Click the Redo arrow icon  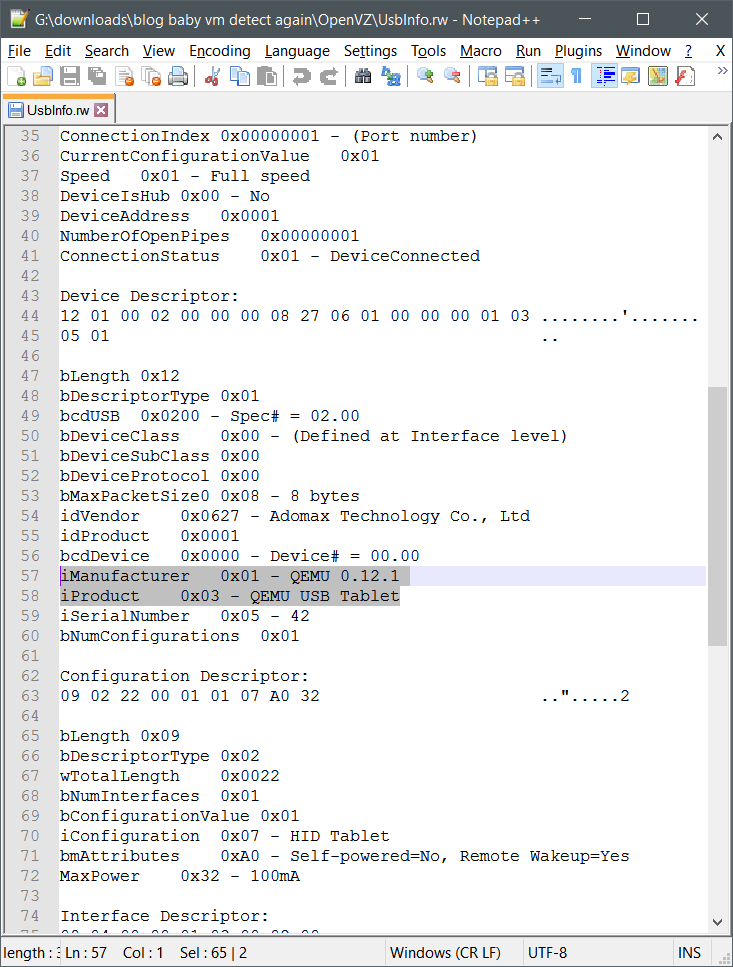coord(329,76)
